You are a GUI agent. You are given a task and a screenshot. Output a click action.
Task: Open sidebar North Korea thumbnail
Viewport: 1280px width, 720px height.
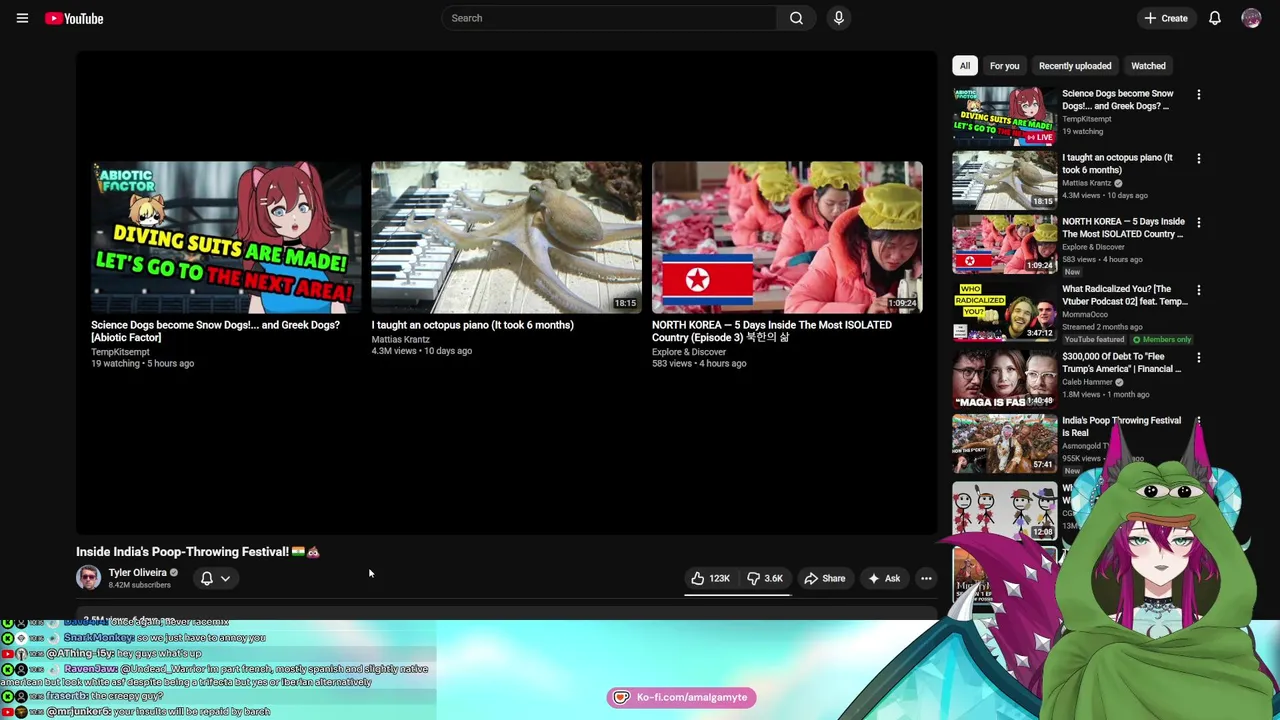point(1004,244)
